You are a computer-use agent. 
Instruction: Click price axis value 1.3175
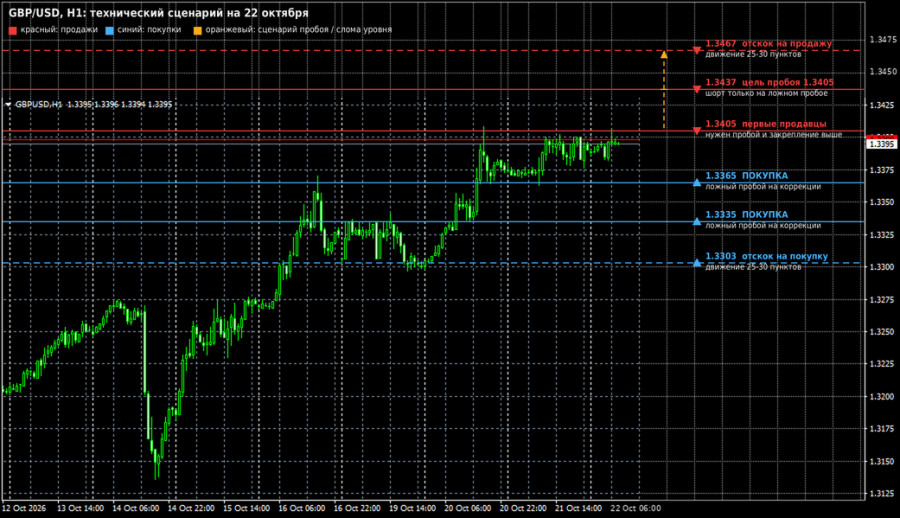pos(882,429)
